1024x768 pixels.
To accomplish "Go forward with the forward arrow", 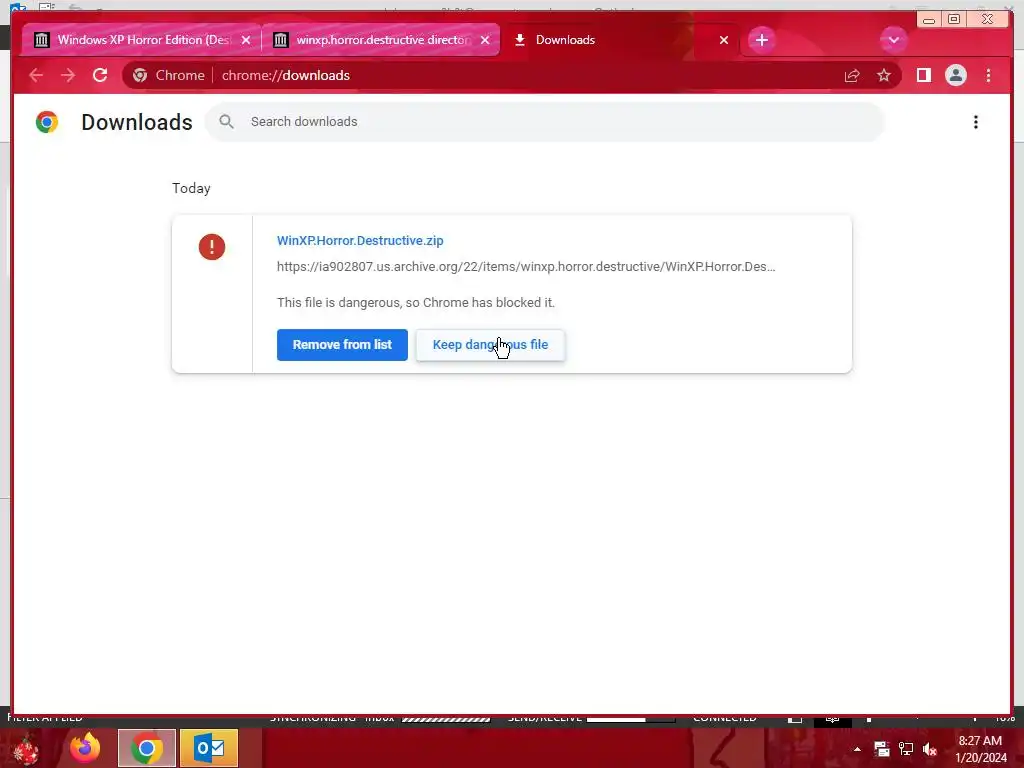I will tap(68, 75).
